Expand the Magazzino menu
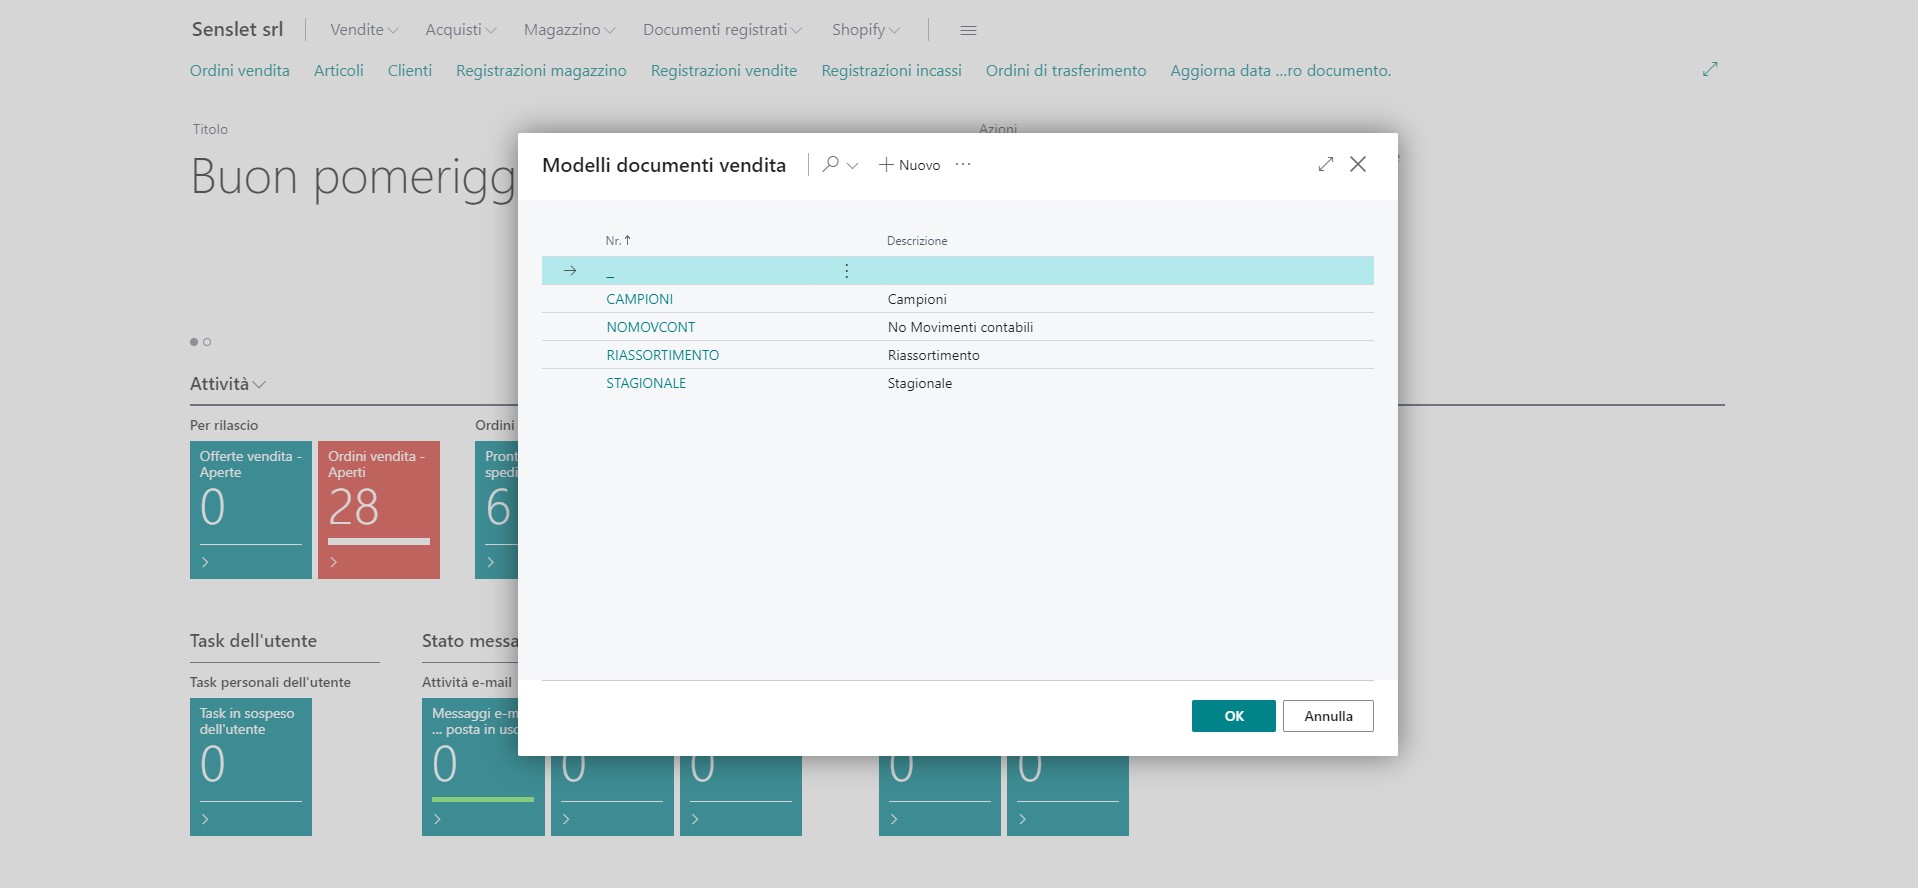 pyautogui.click(x=569, y=30)
